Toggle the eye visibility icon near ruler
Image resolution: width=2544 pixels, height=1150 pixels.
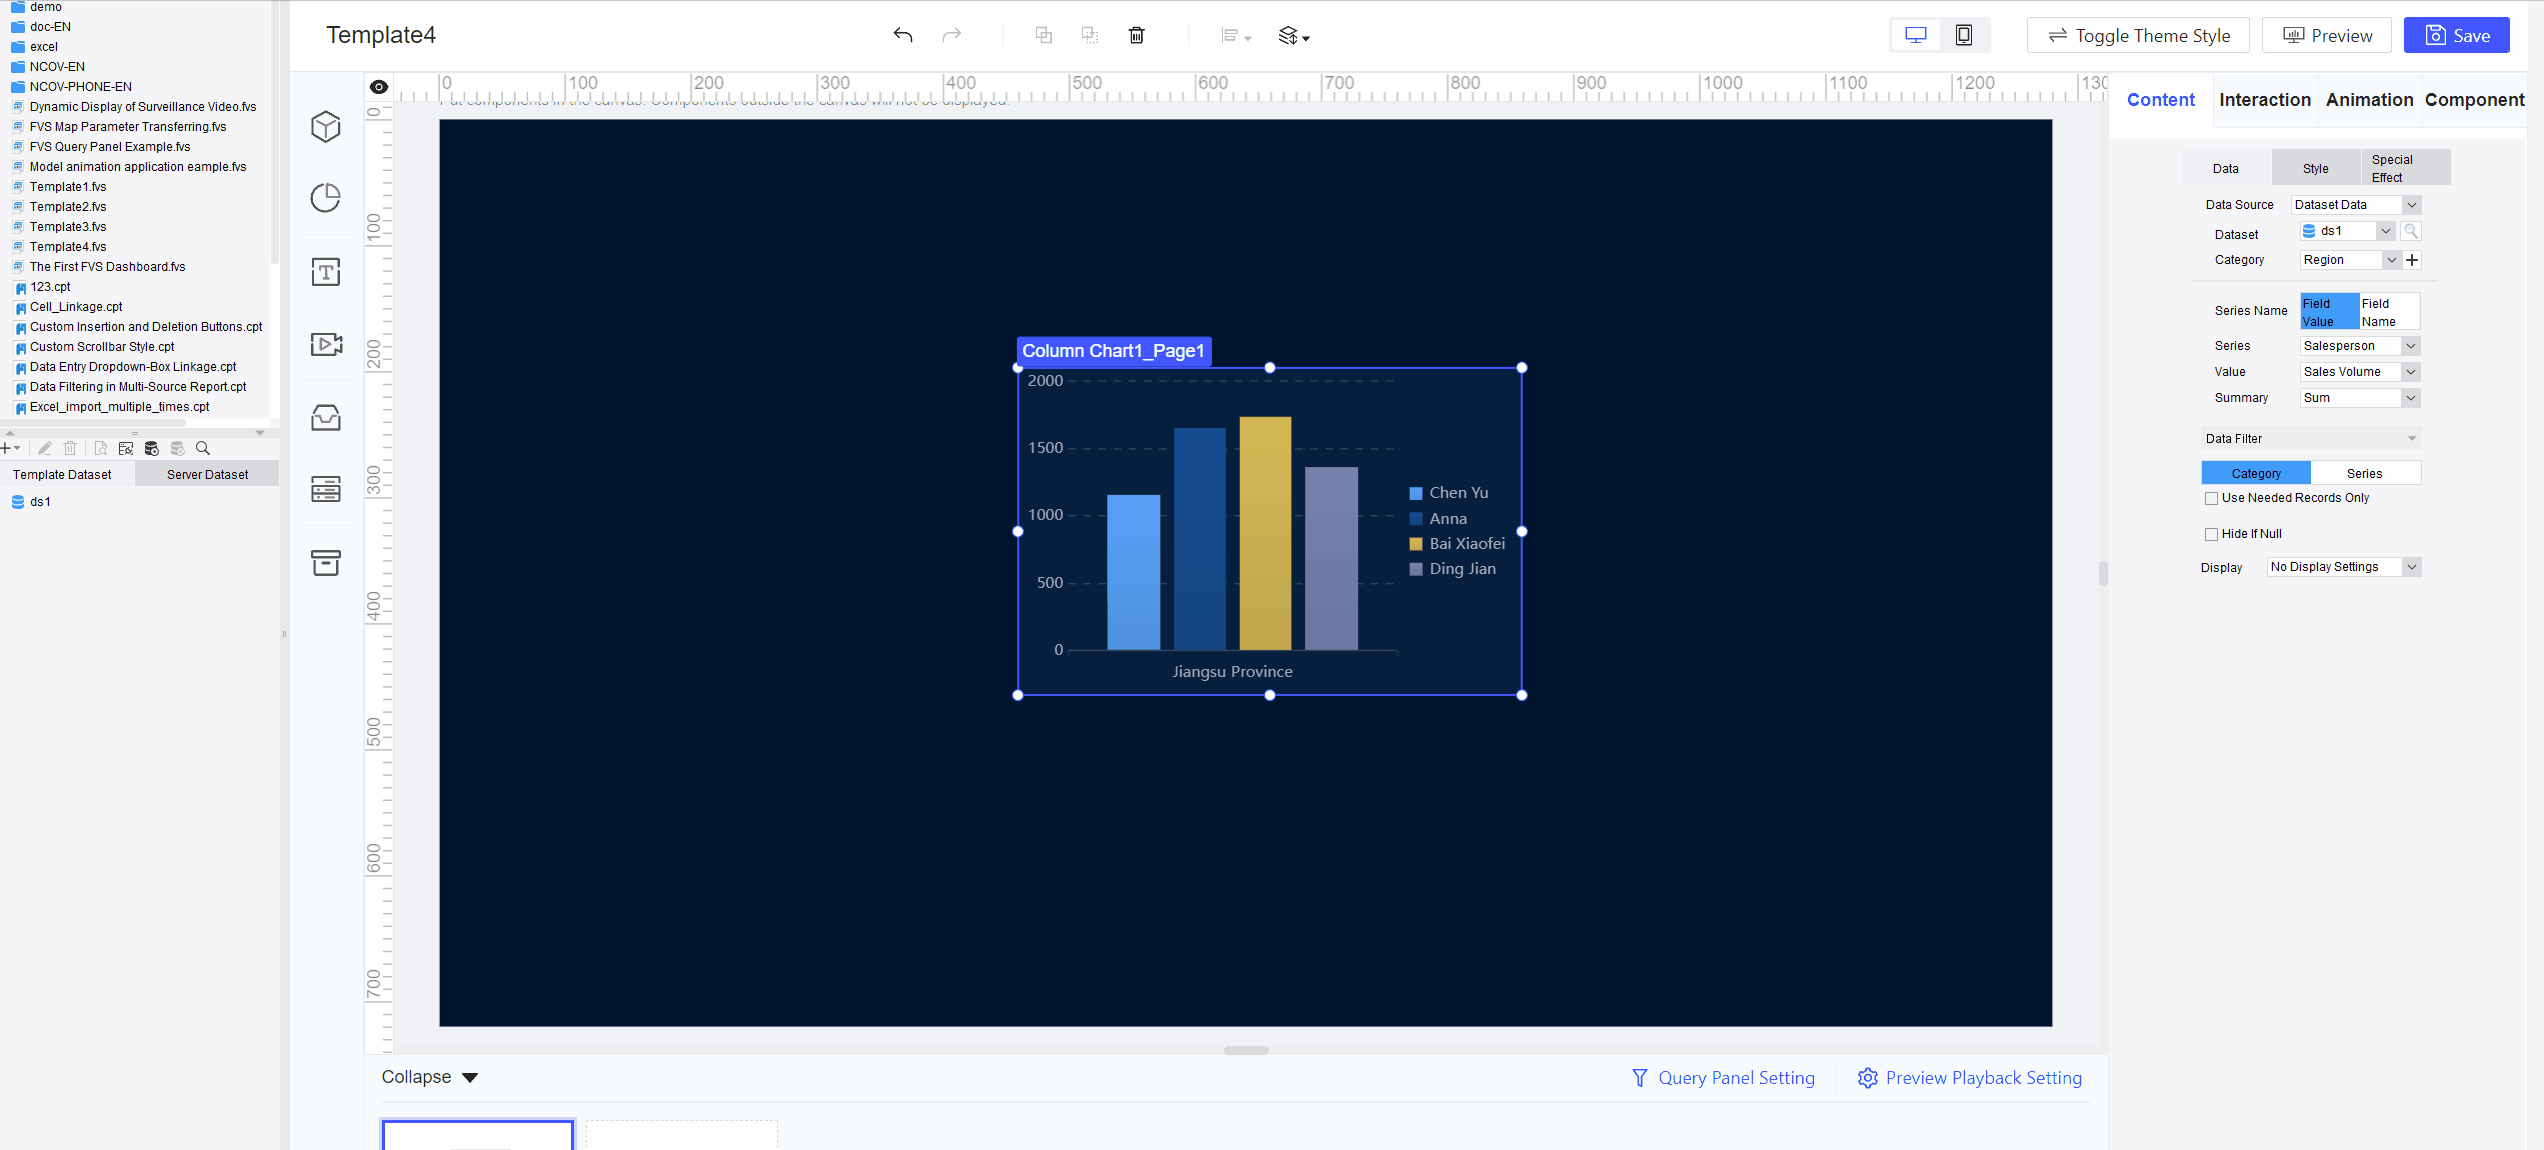pyautogui.click(x=379, y=87)
